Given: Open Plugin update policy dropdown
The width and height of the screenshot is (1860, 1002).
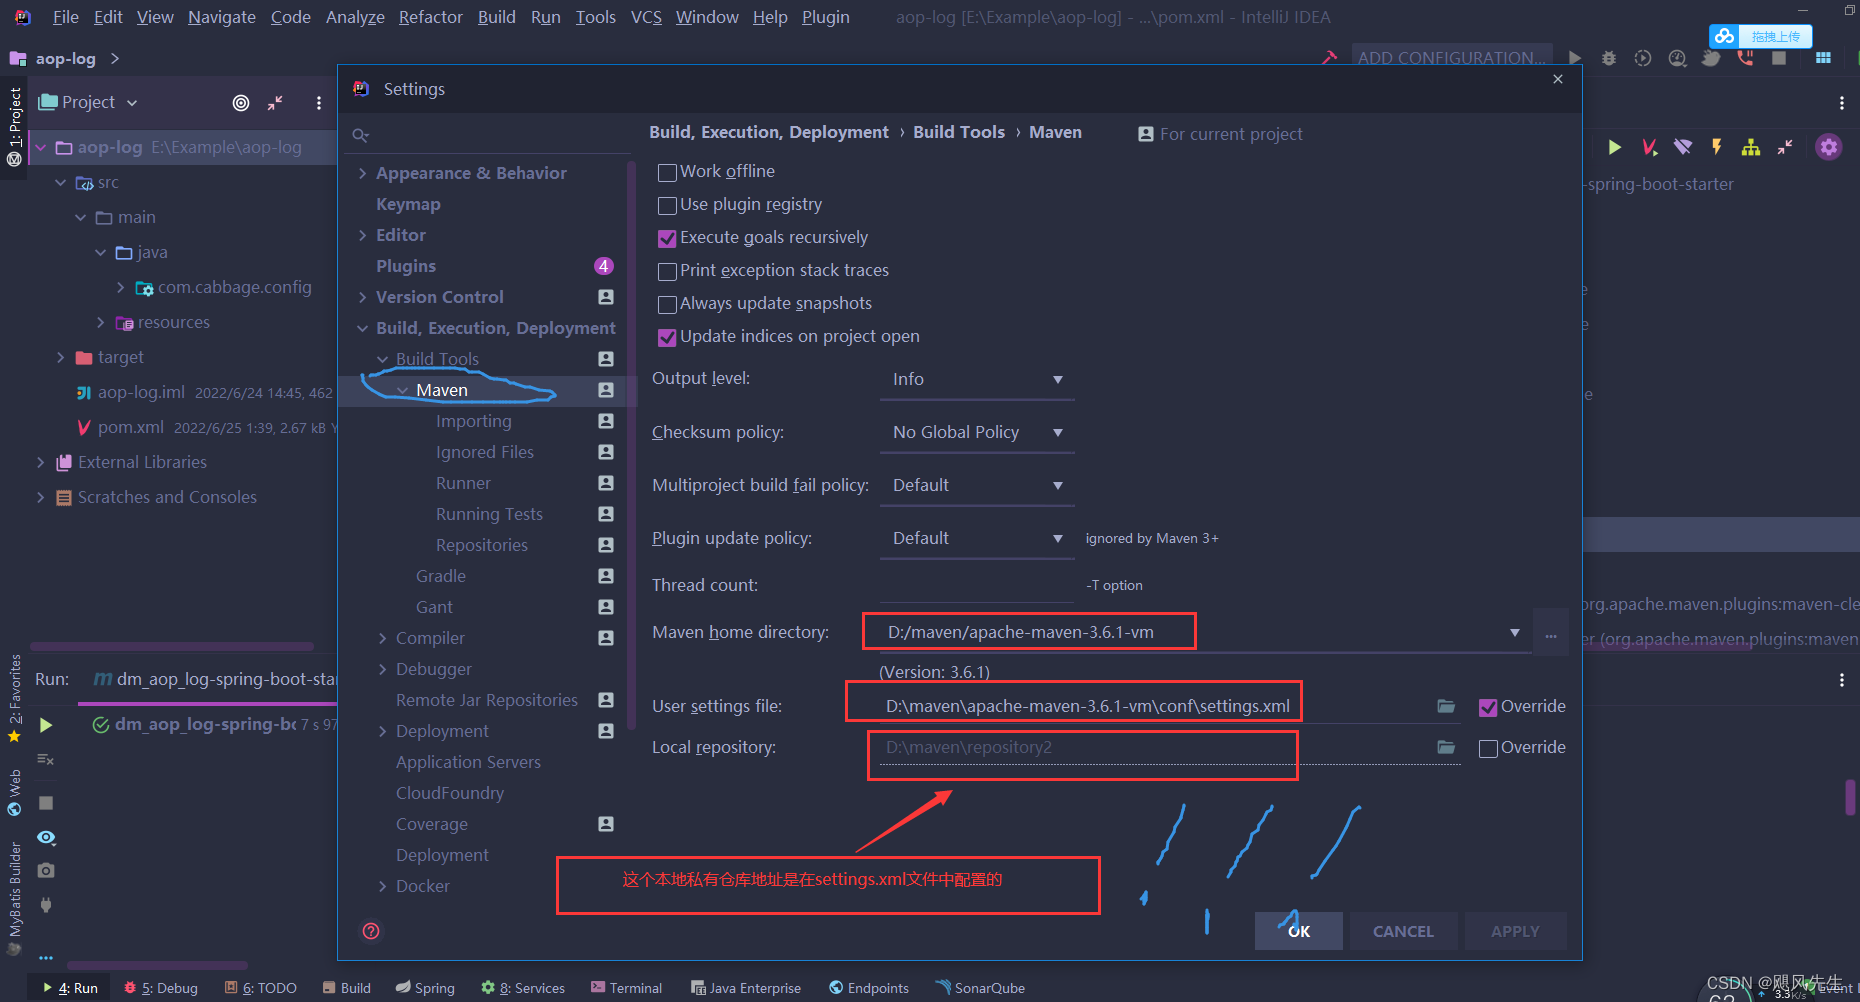Looking at the screenshot, I should tap(977, 538).
